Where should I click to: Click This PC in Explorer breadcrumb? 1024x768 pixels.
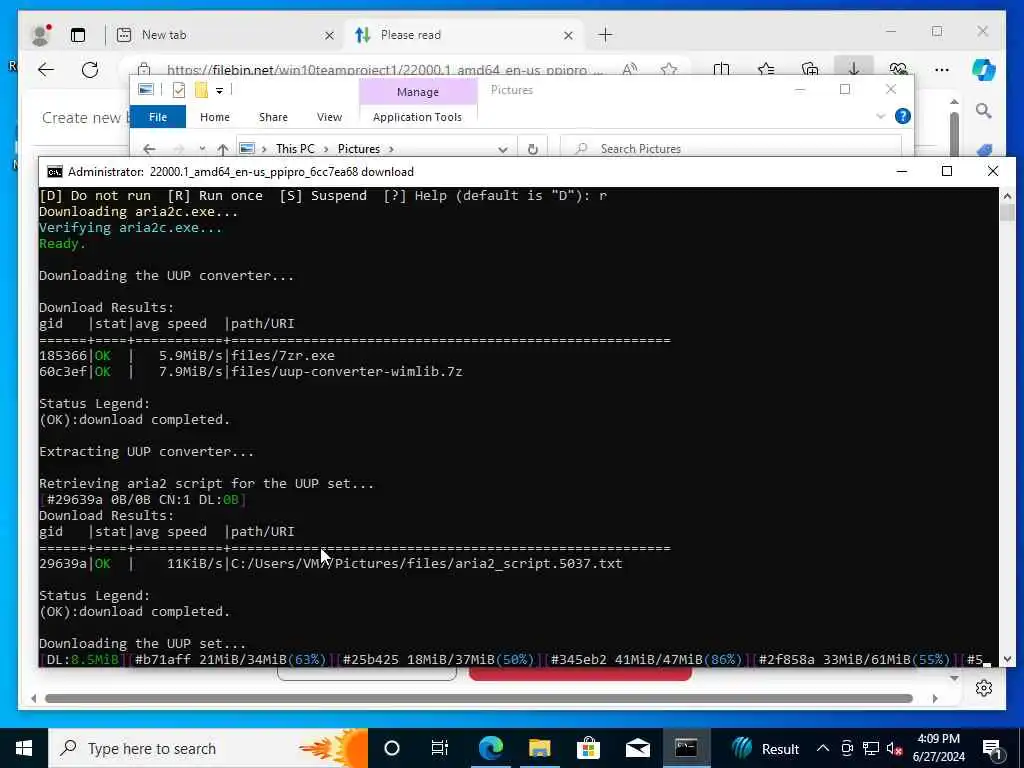295,149
